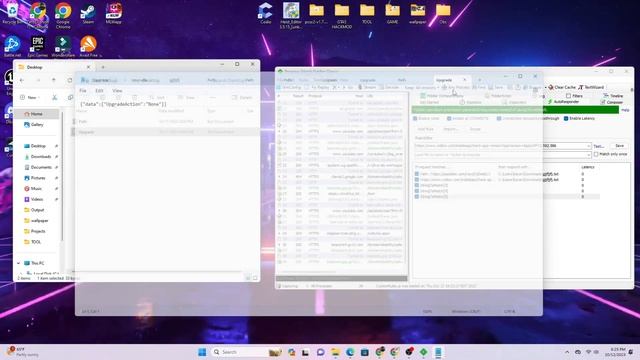Open Downloads in the Explorer sidebar

[40, 157]
